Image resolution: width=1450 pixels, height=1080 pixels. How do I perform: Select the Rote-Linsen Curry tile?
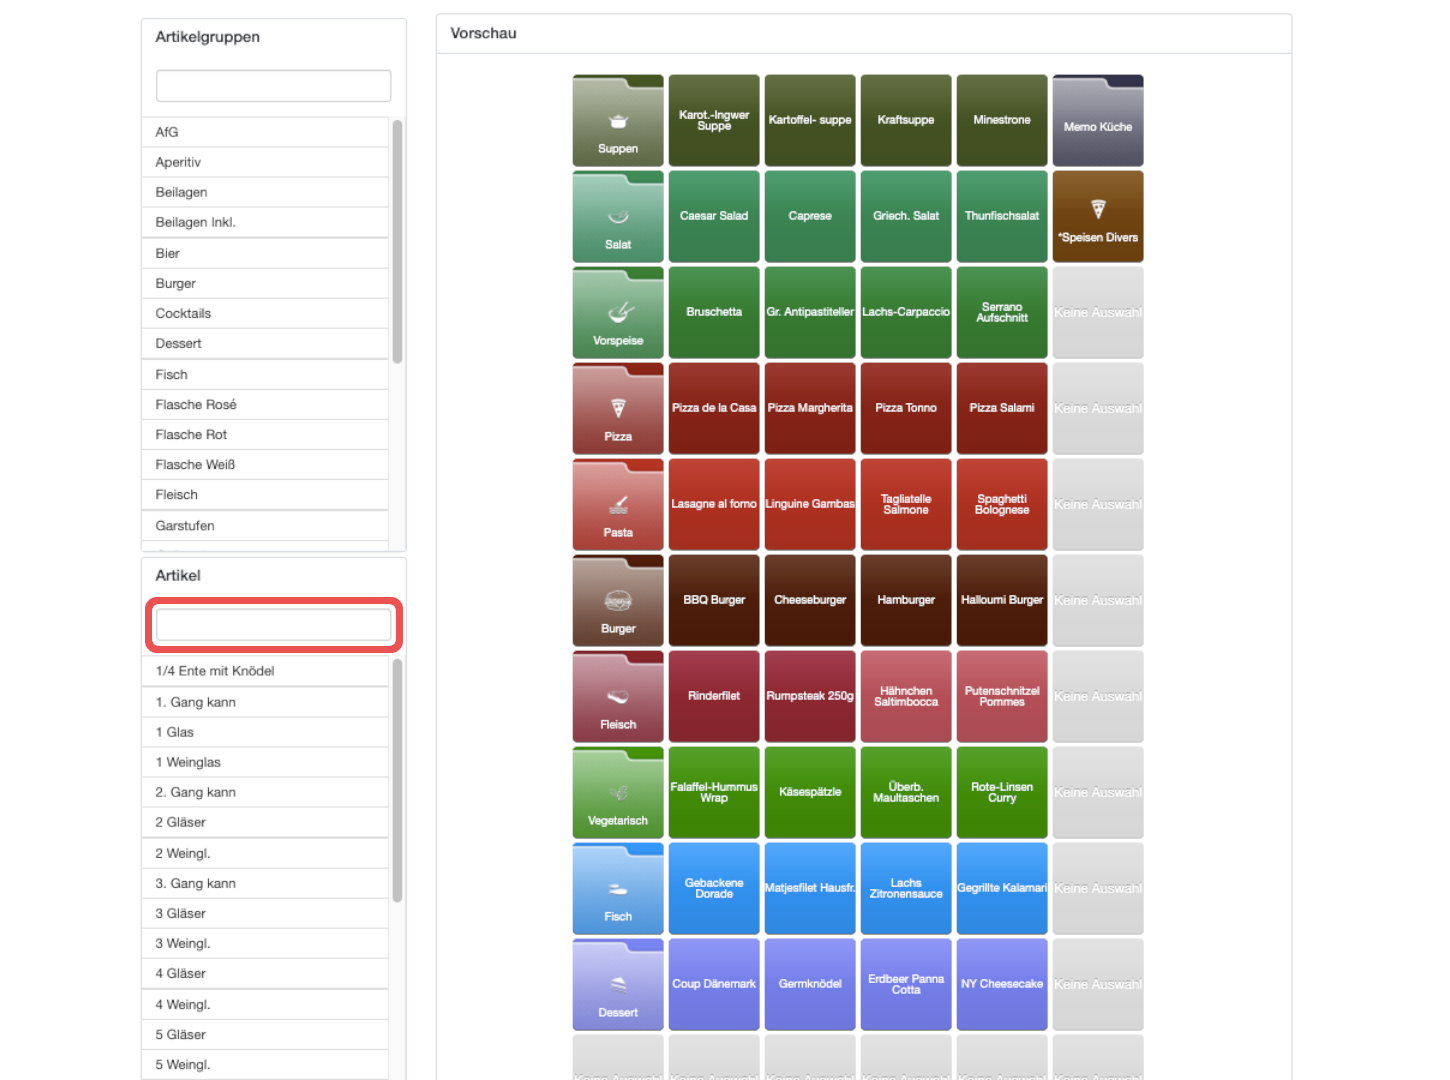point(1002,792)
